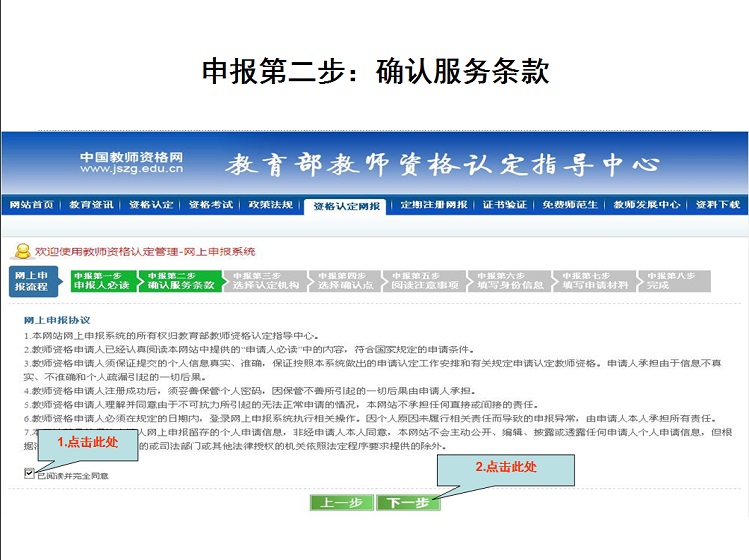The height and width of the screenshot is (560, 749).
Task: Click step one 申报人必读 in progress bar
Action: pos(102,281)
